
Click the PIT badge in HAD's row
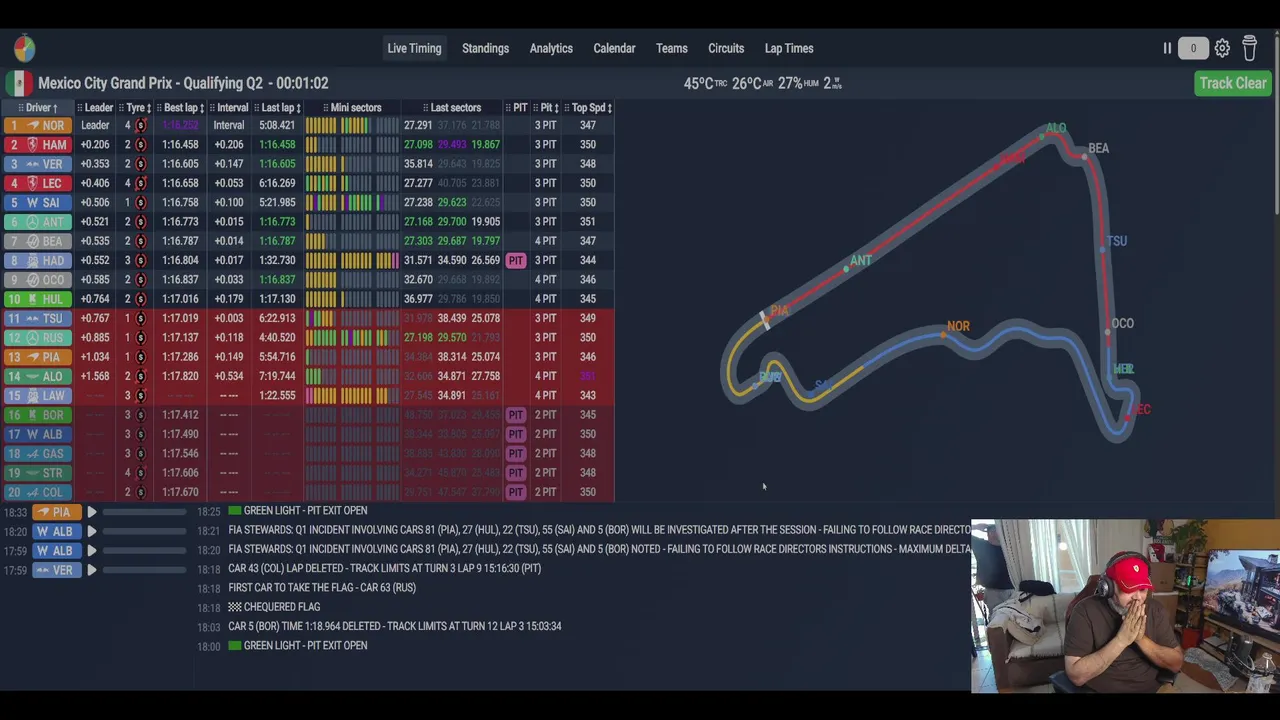(x=515, y=260)
